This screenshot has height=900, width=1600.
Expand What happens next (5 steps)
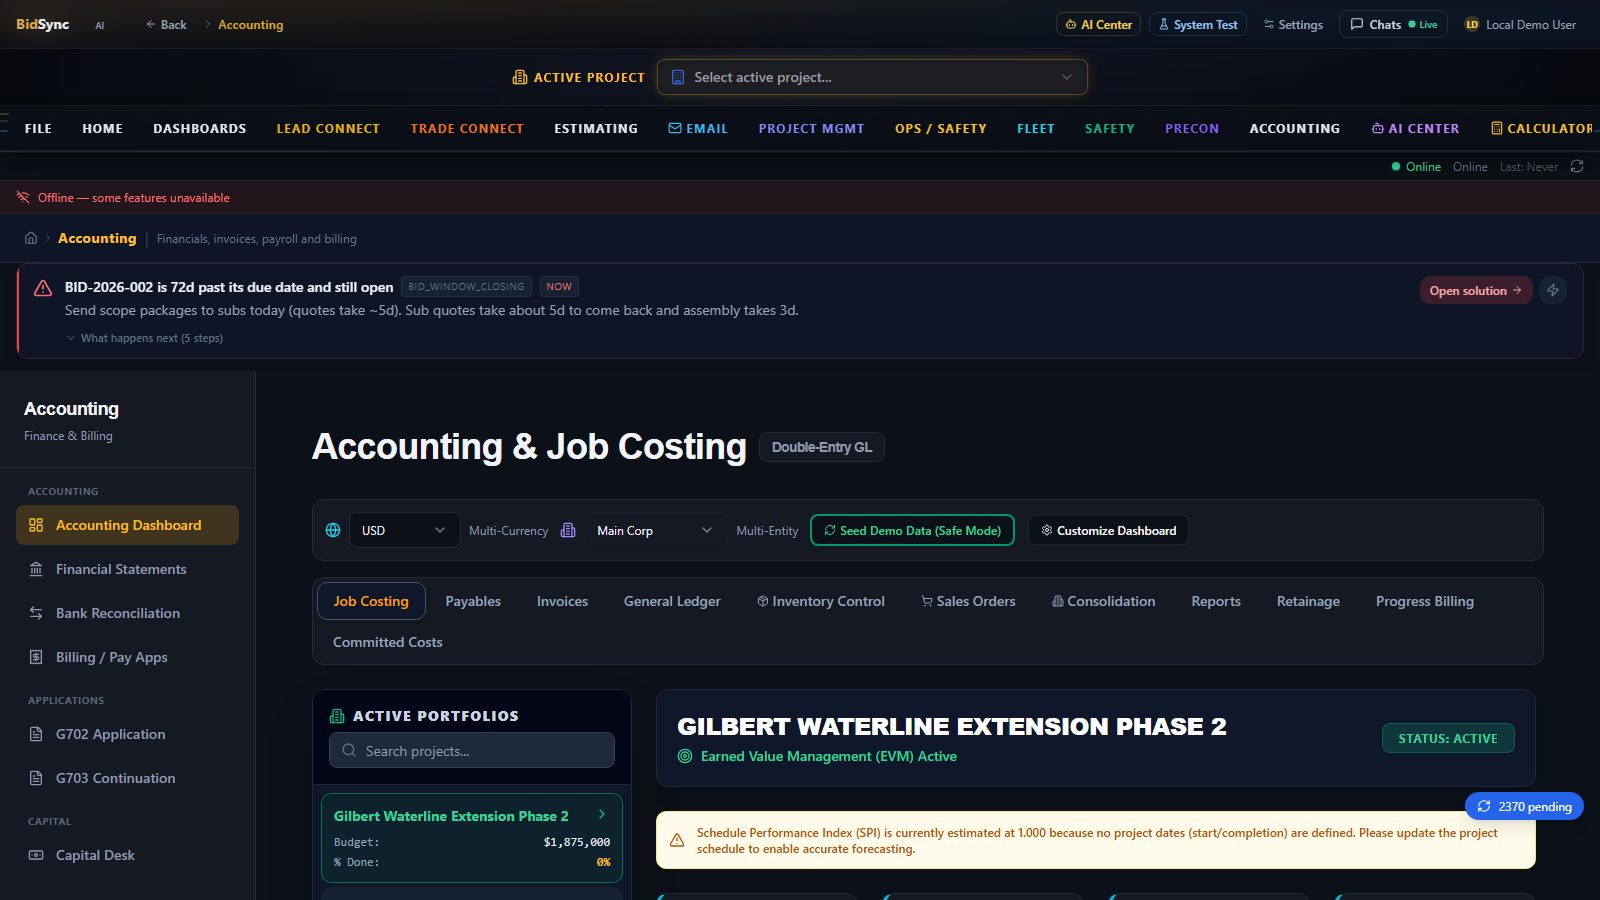tap(145, 338)
